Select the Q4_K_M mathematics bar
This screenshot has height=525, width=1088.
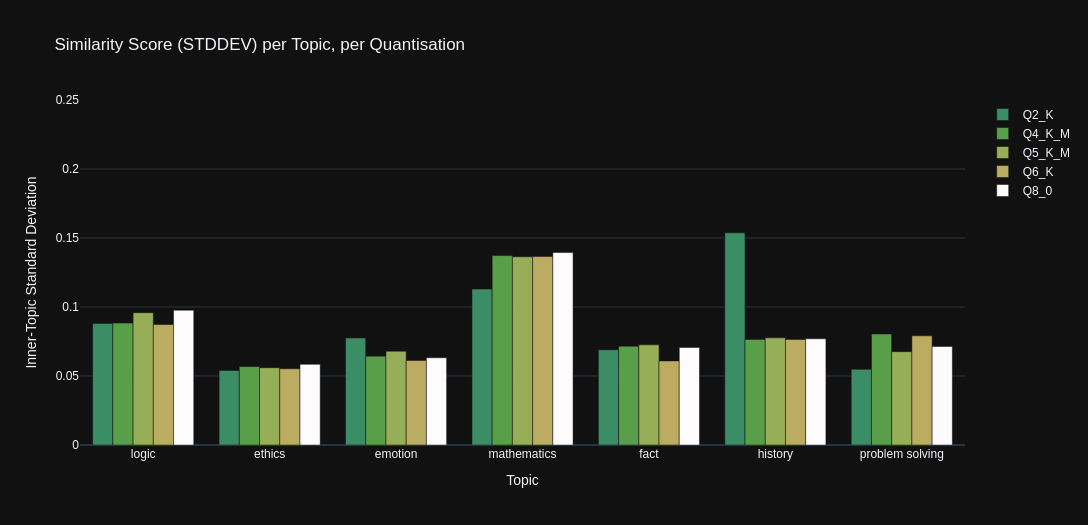[502, 350]
